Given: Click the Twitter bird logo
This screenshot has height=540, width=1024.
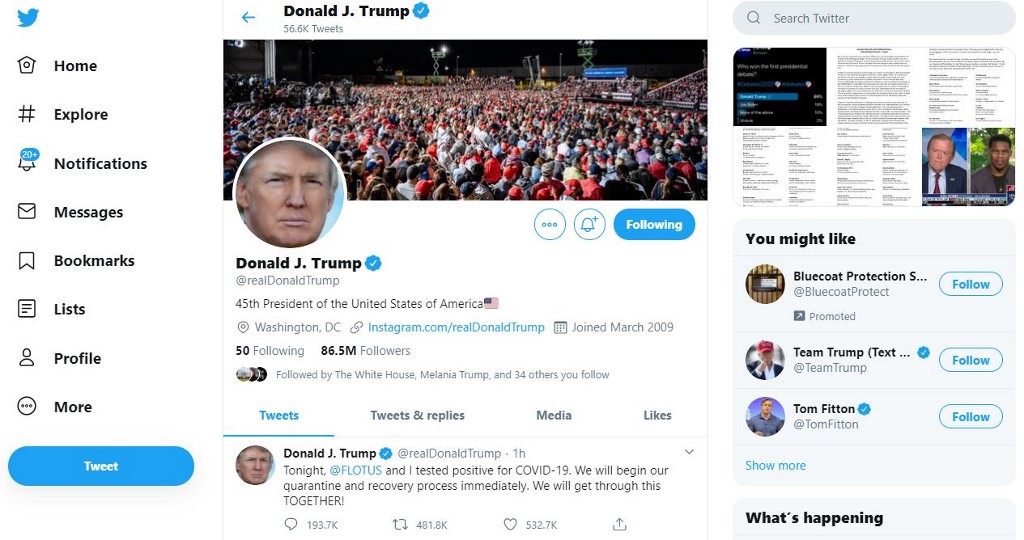Looking at the screenshot, I should pos(28,17).
